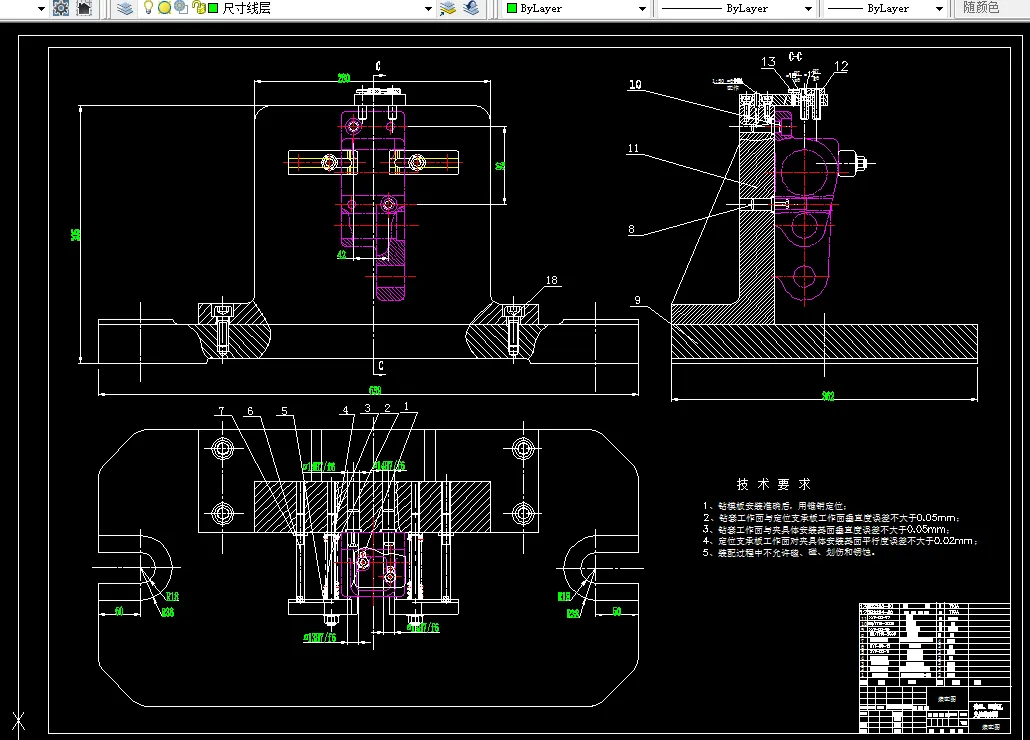Select the 290 top width dimension

pos(344,78)
